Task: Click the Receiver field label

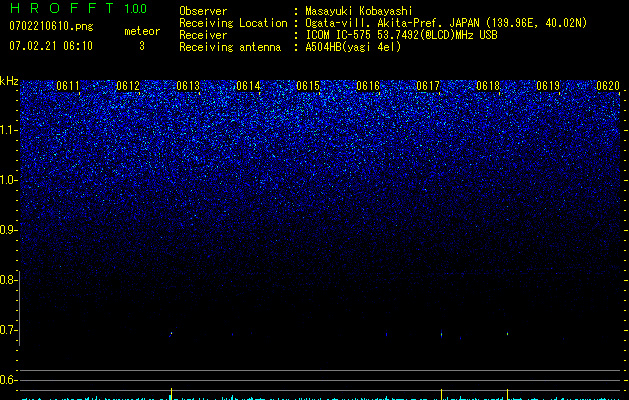Action: (203, 35)
